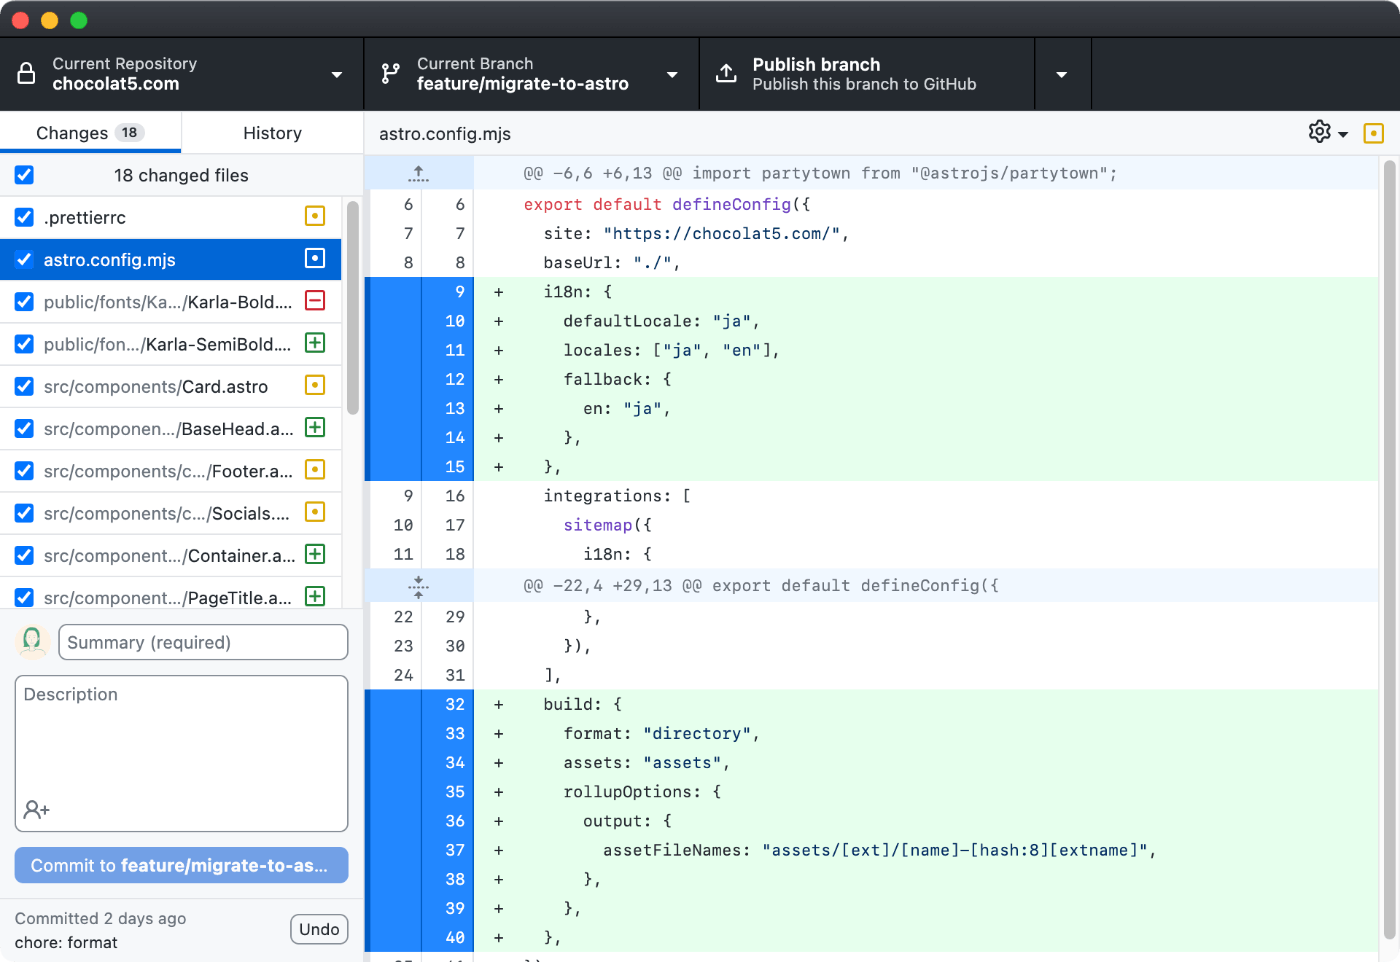Image resolution: width=1400 pixels, height=962 pixels.
Task: Click the 'chore: format' last commit text
Action: [66, 942]
